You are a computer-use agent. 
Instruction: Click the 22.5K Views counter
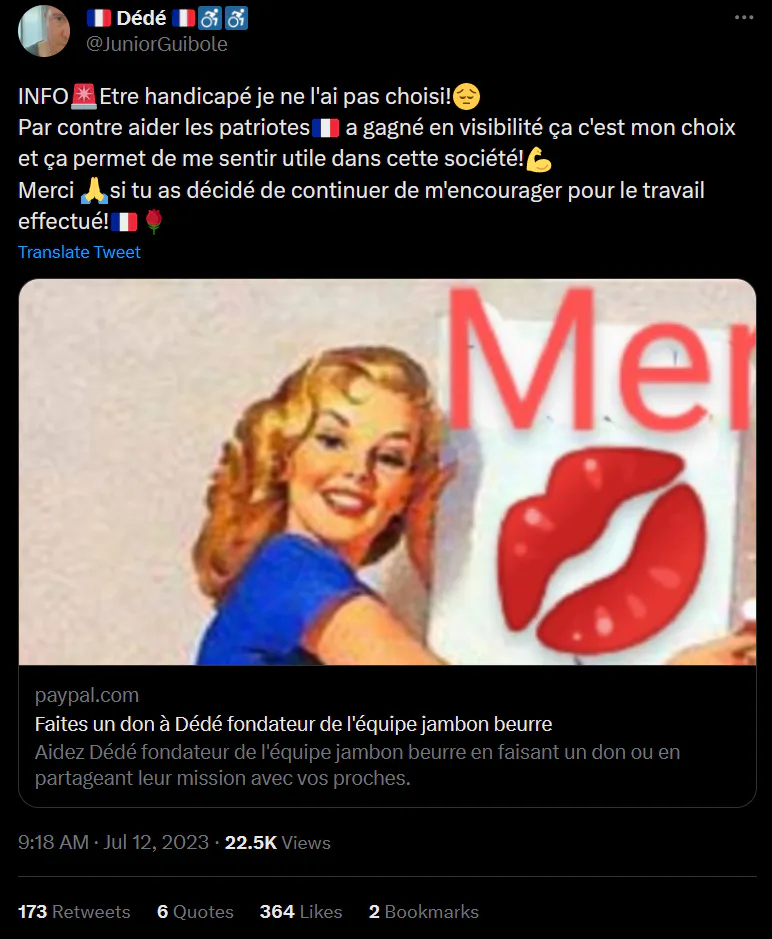pos(277,843)
